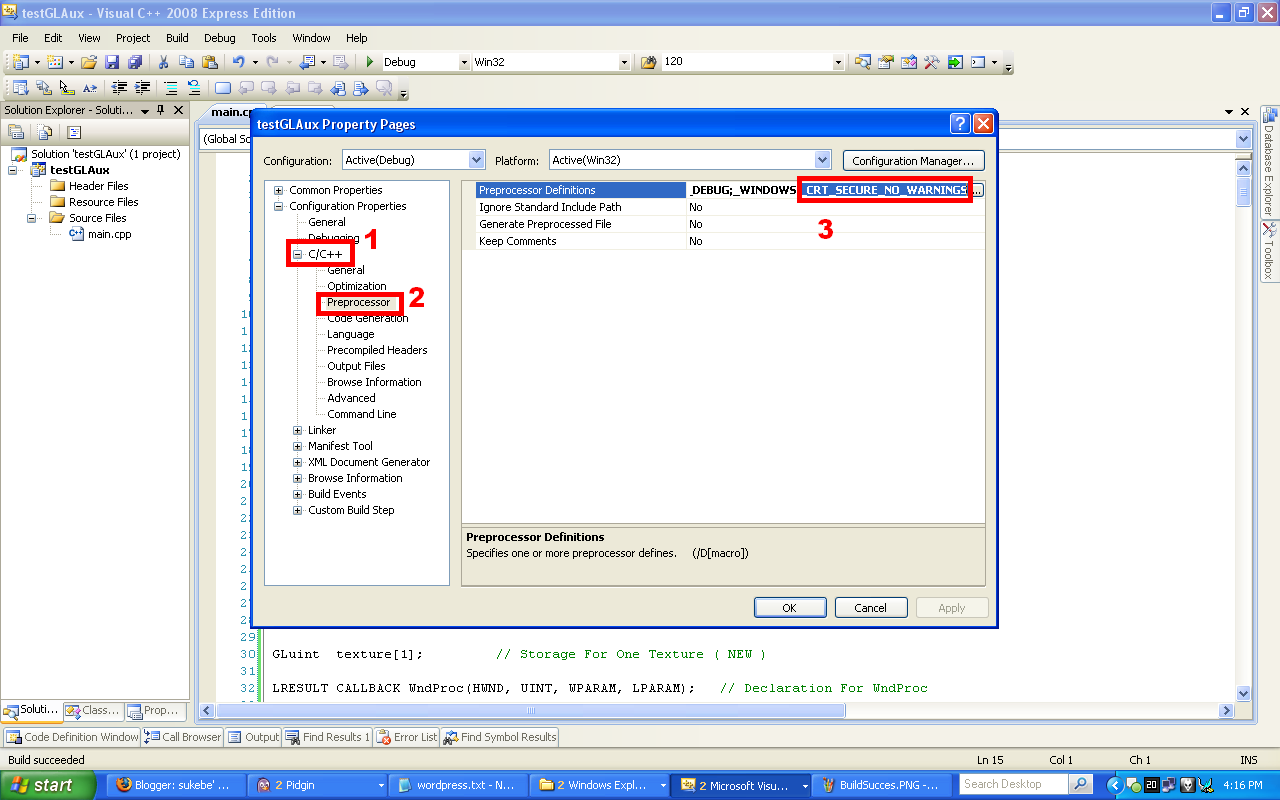
Task: Switch to the Error List tab
Action: (407, 737)
